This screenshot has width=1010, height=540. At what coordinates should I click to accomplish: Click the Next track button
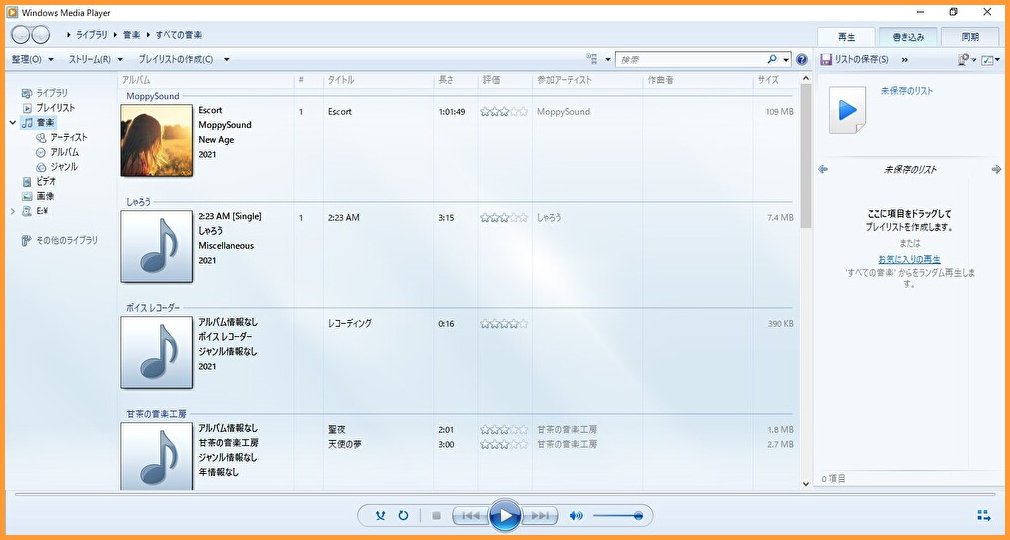[540, 516]
